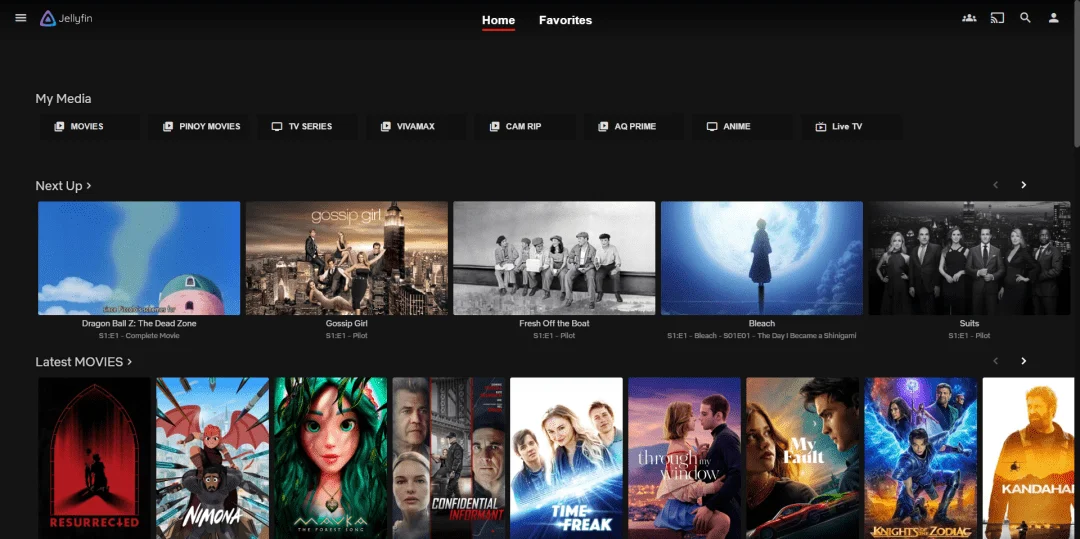Open the Gossip Girl thumbnail
This screenshot has width=1080, height=539.
(x=346, y=258)
